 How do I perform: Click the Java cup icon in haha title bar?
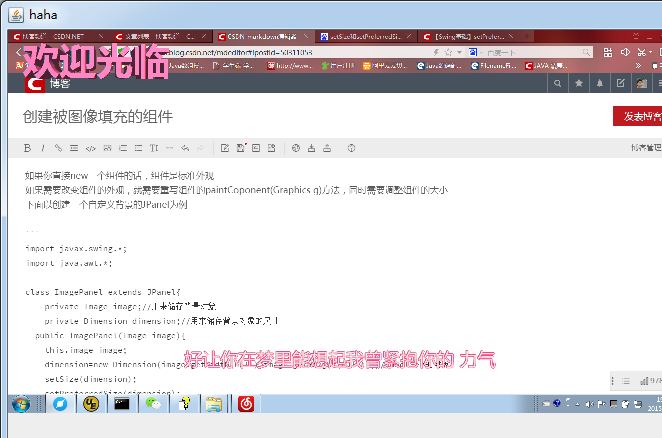coord(16,15)
